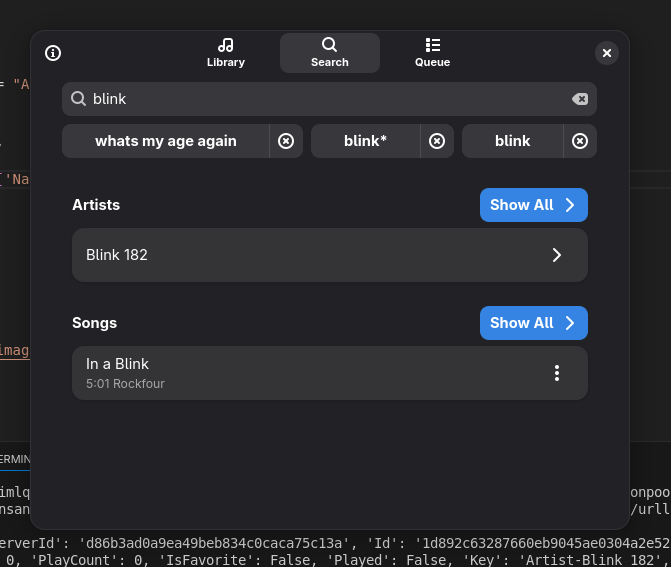Switch to the Library tab

coord(226,53)
